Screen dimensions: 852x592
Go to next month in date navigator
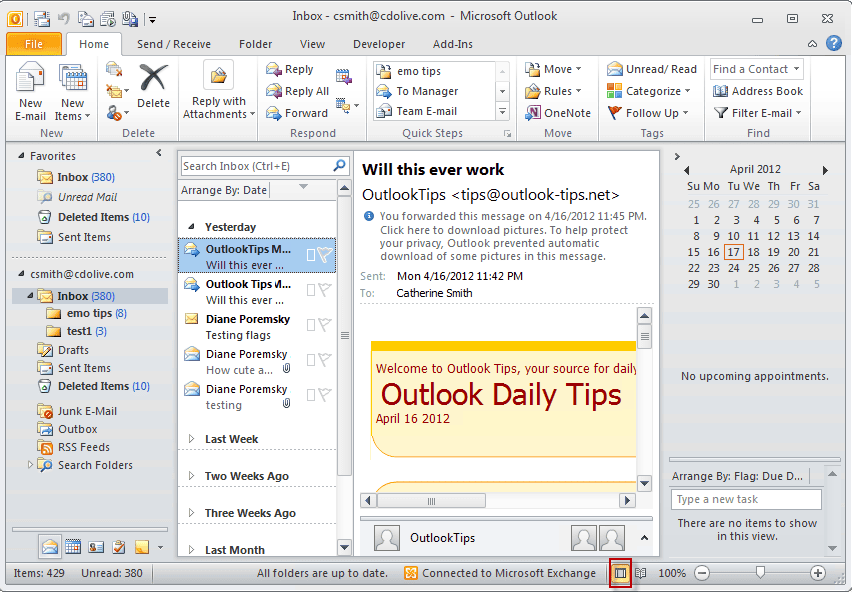click(x=825, y=170)
